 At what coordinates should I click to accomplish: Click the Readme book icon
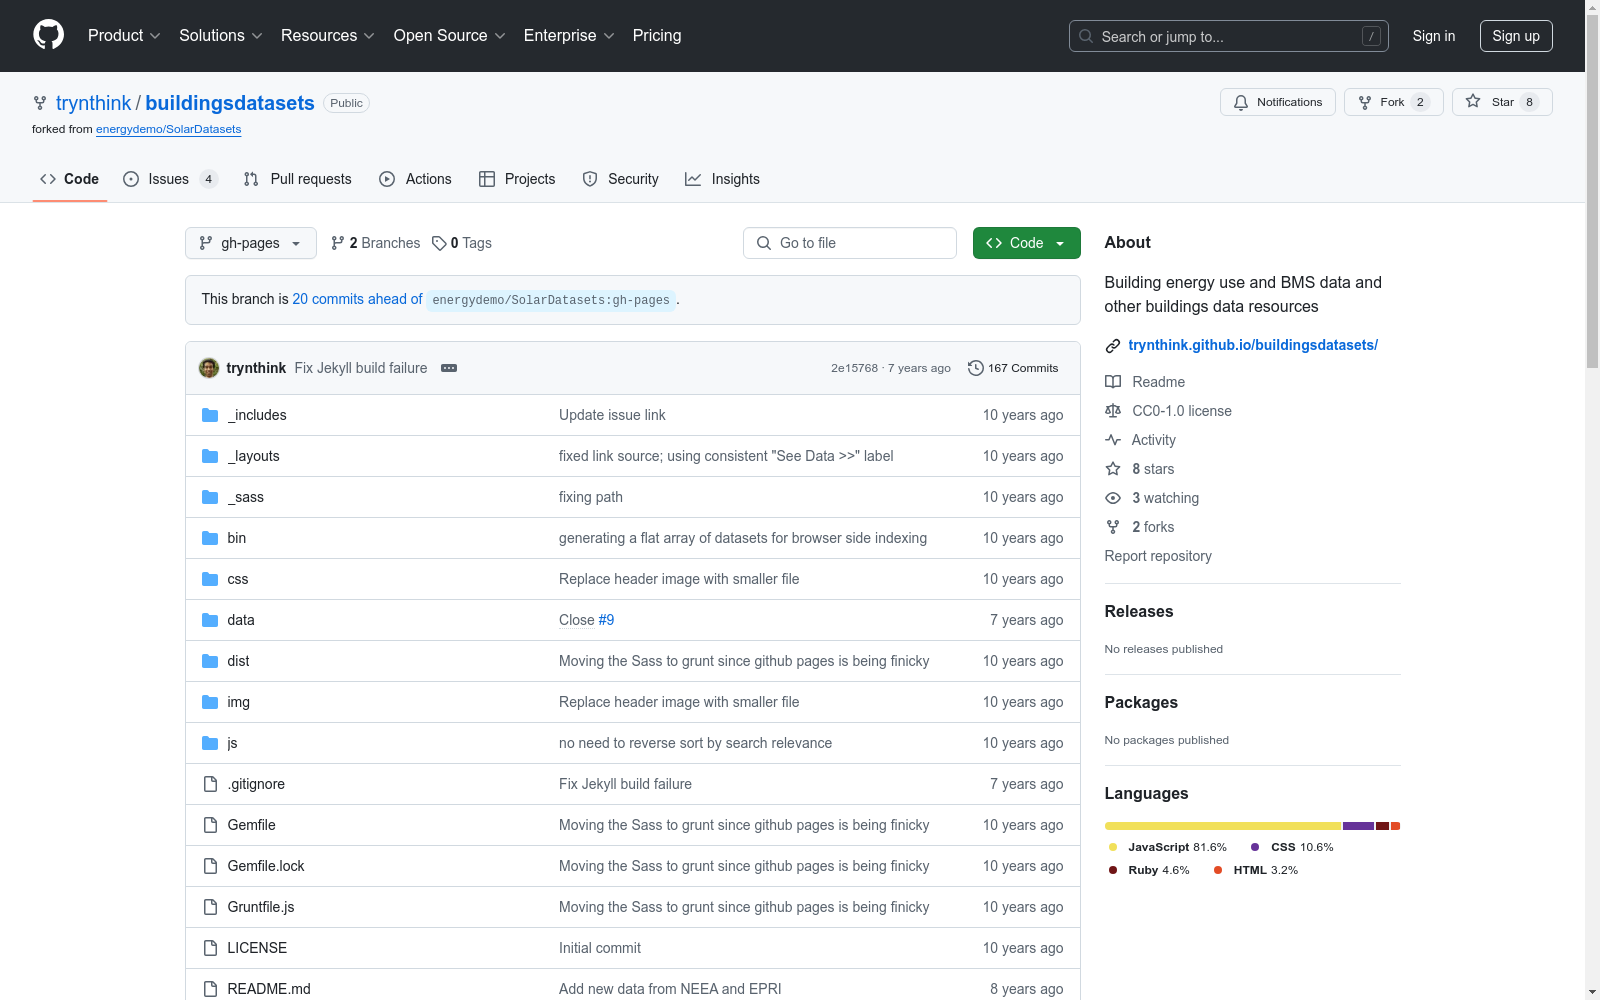click(1113, 382)
